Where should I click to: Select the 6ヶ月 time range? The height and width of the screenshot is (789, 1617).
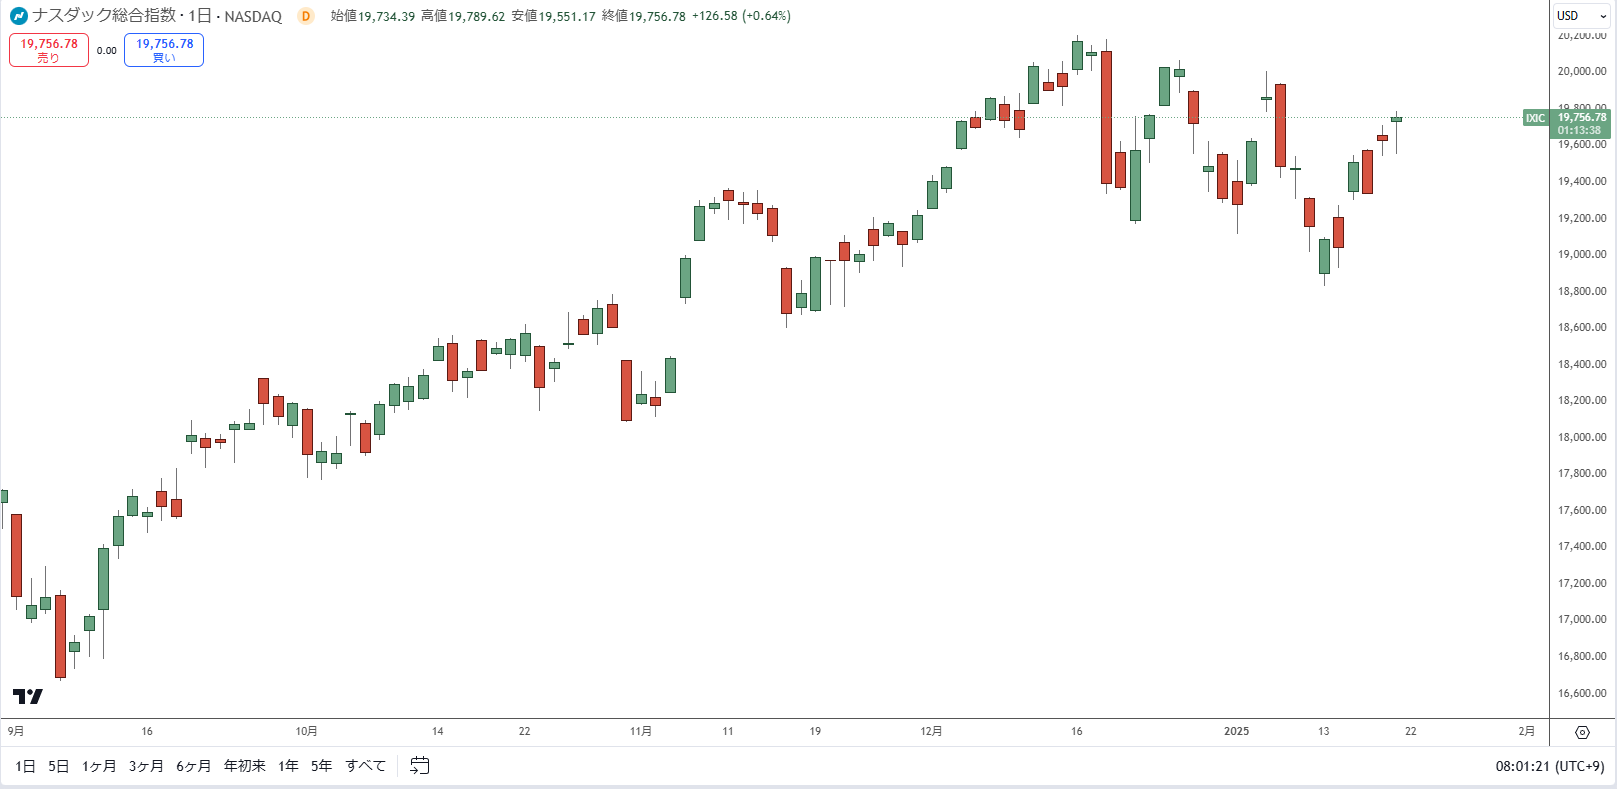[194, 766]
